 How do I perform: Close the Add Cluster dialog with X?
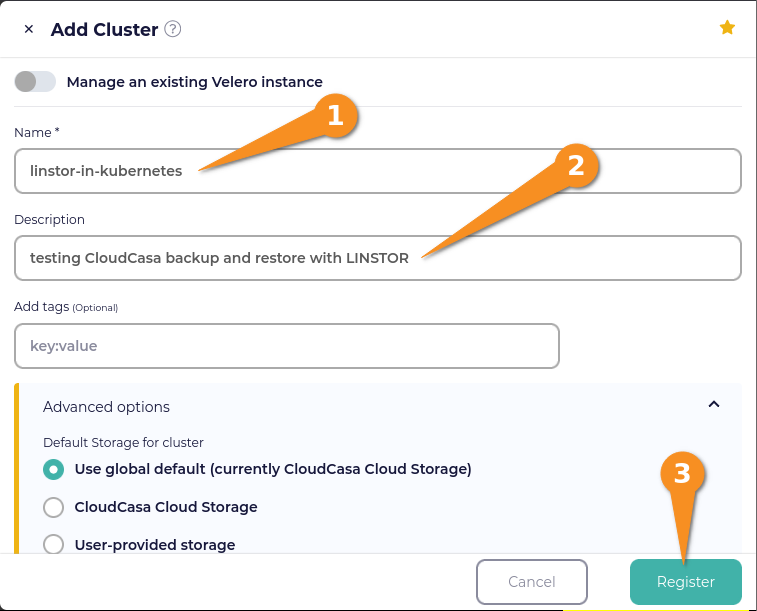coord(28,29)
